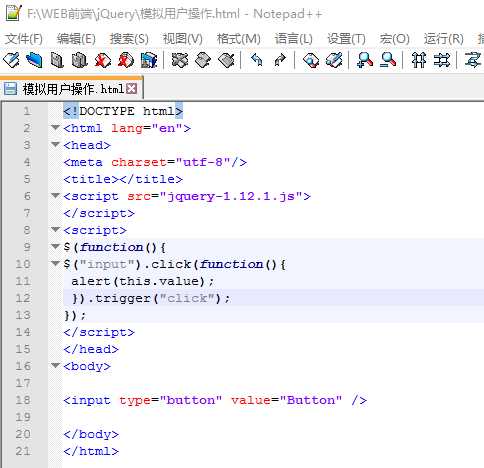
Task: Click line number 21 in margin
Action: [23, 451]
